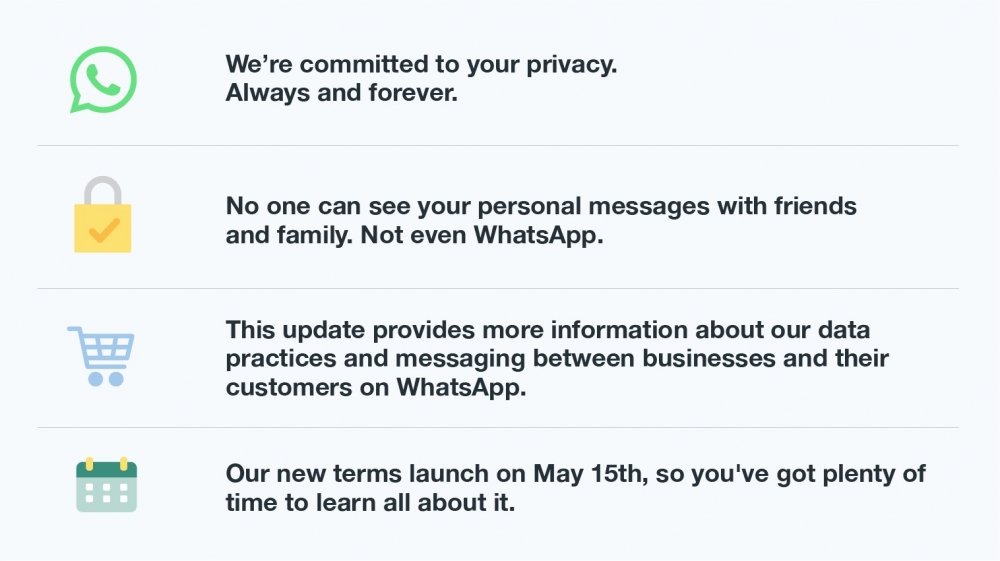Click "time to learn all about it." line

pos(370,502)
